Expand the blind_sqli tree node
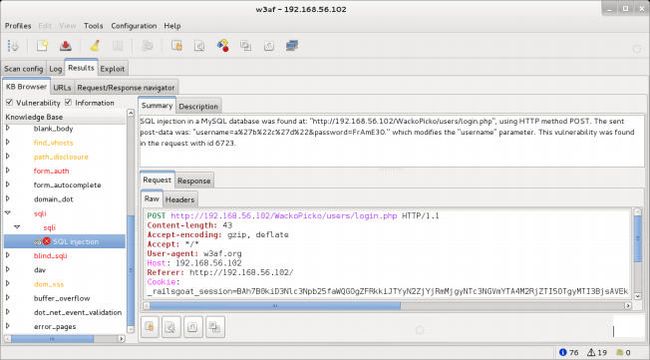 point(7,255)
